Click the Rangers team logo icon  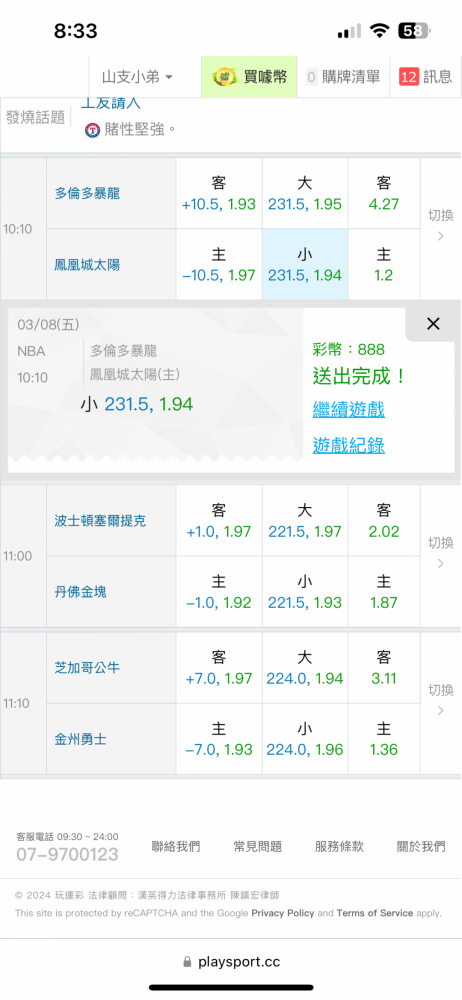click(93, 130)
